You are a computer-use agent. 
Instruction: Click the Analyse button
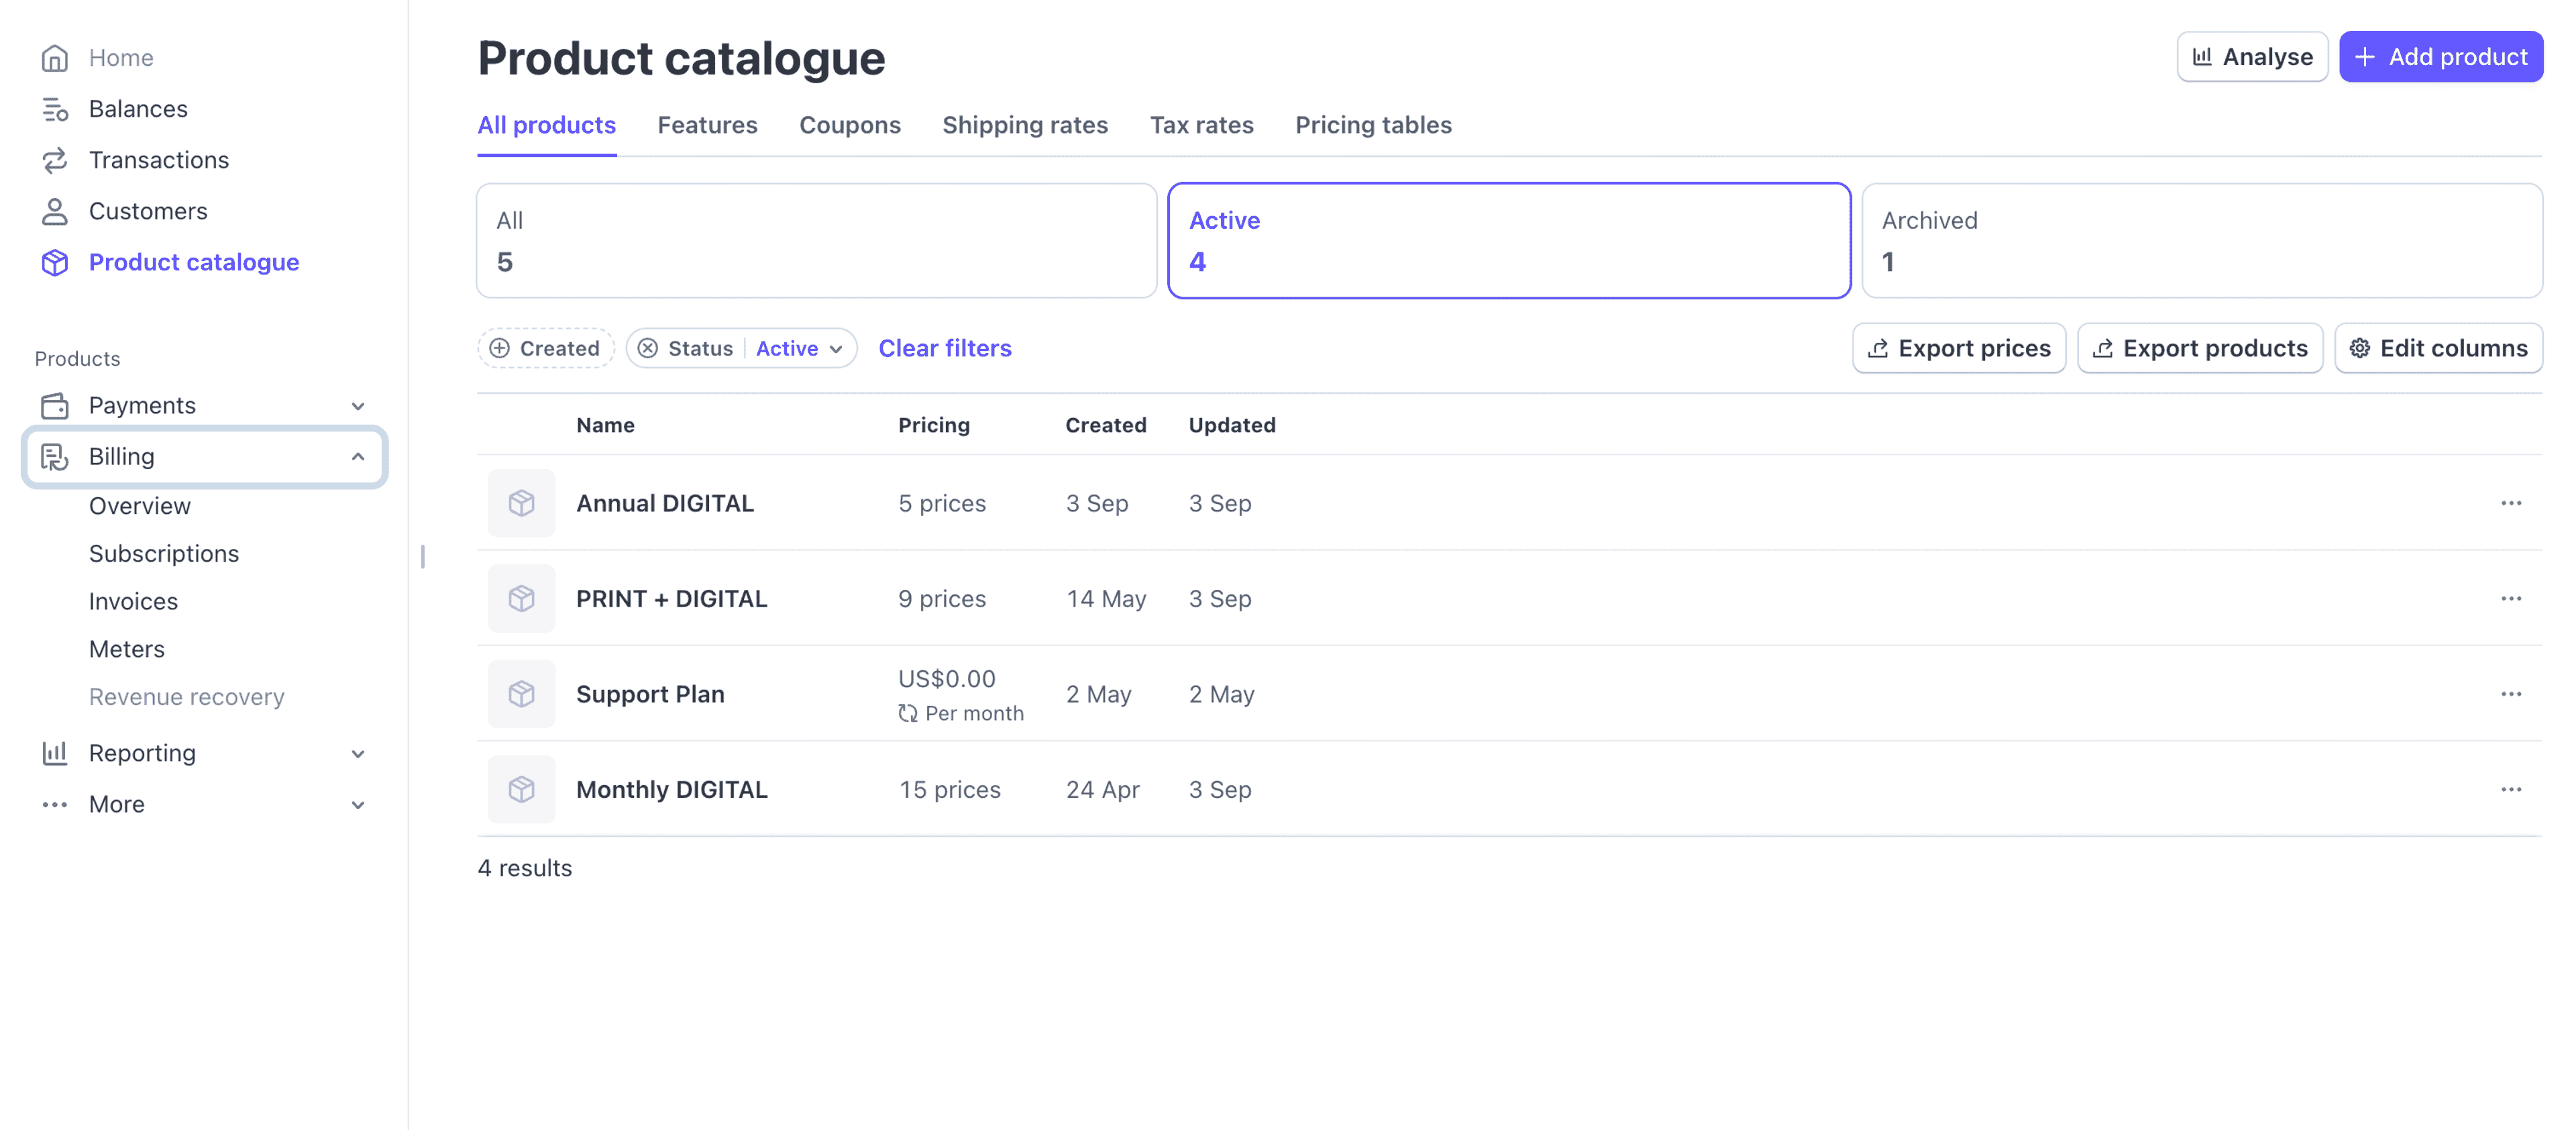pyautogui.click(x=2252, y=57)
